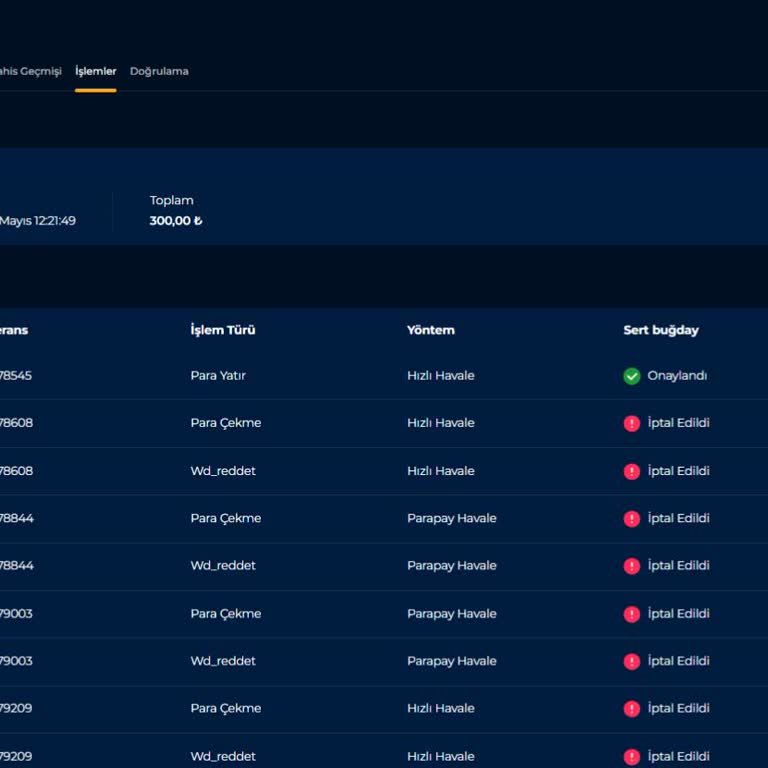Open the Bahis Geçmişi tab
The image size is (768, 768).
30,71
